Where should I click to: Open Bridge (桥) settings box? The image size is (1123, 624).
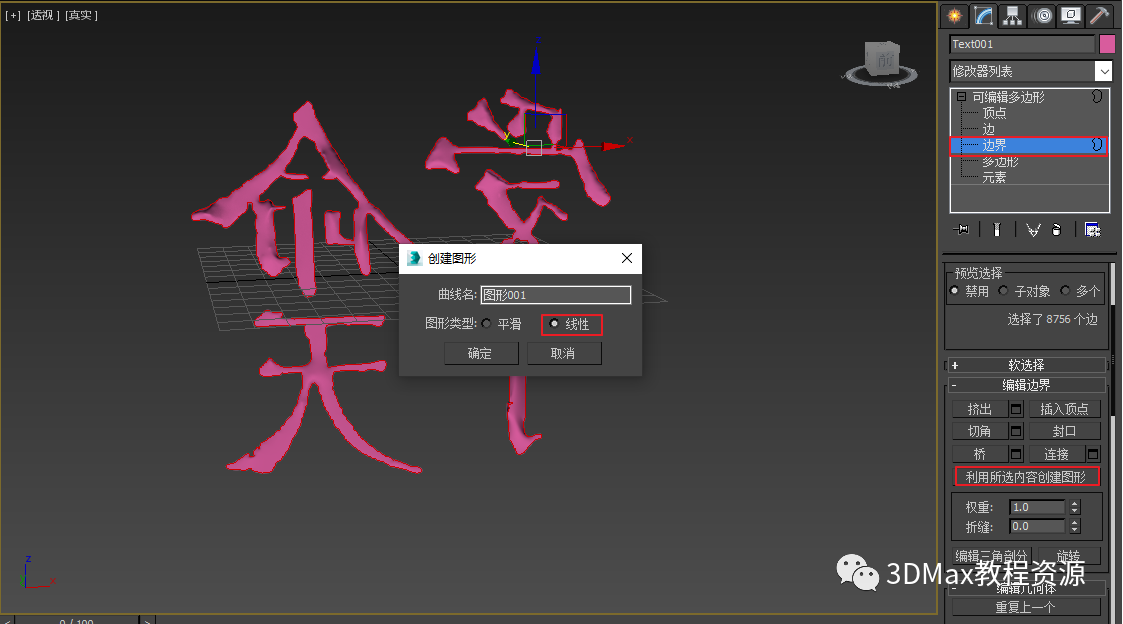(1016, 454)
